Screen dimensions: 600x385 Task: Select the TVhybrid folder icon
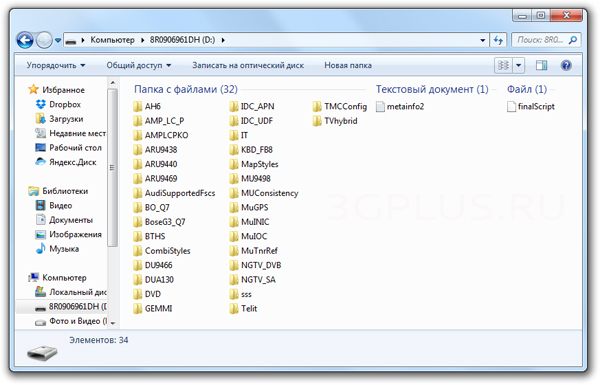(317, 121)
